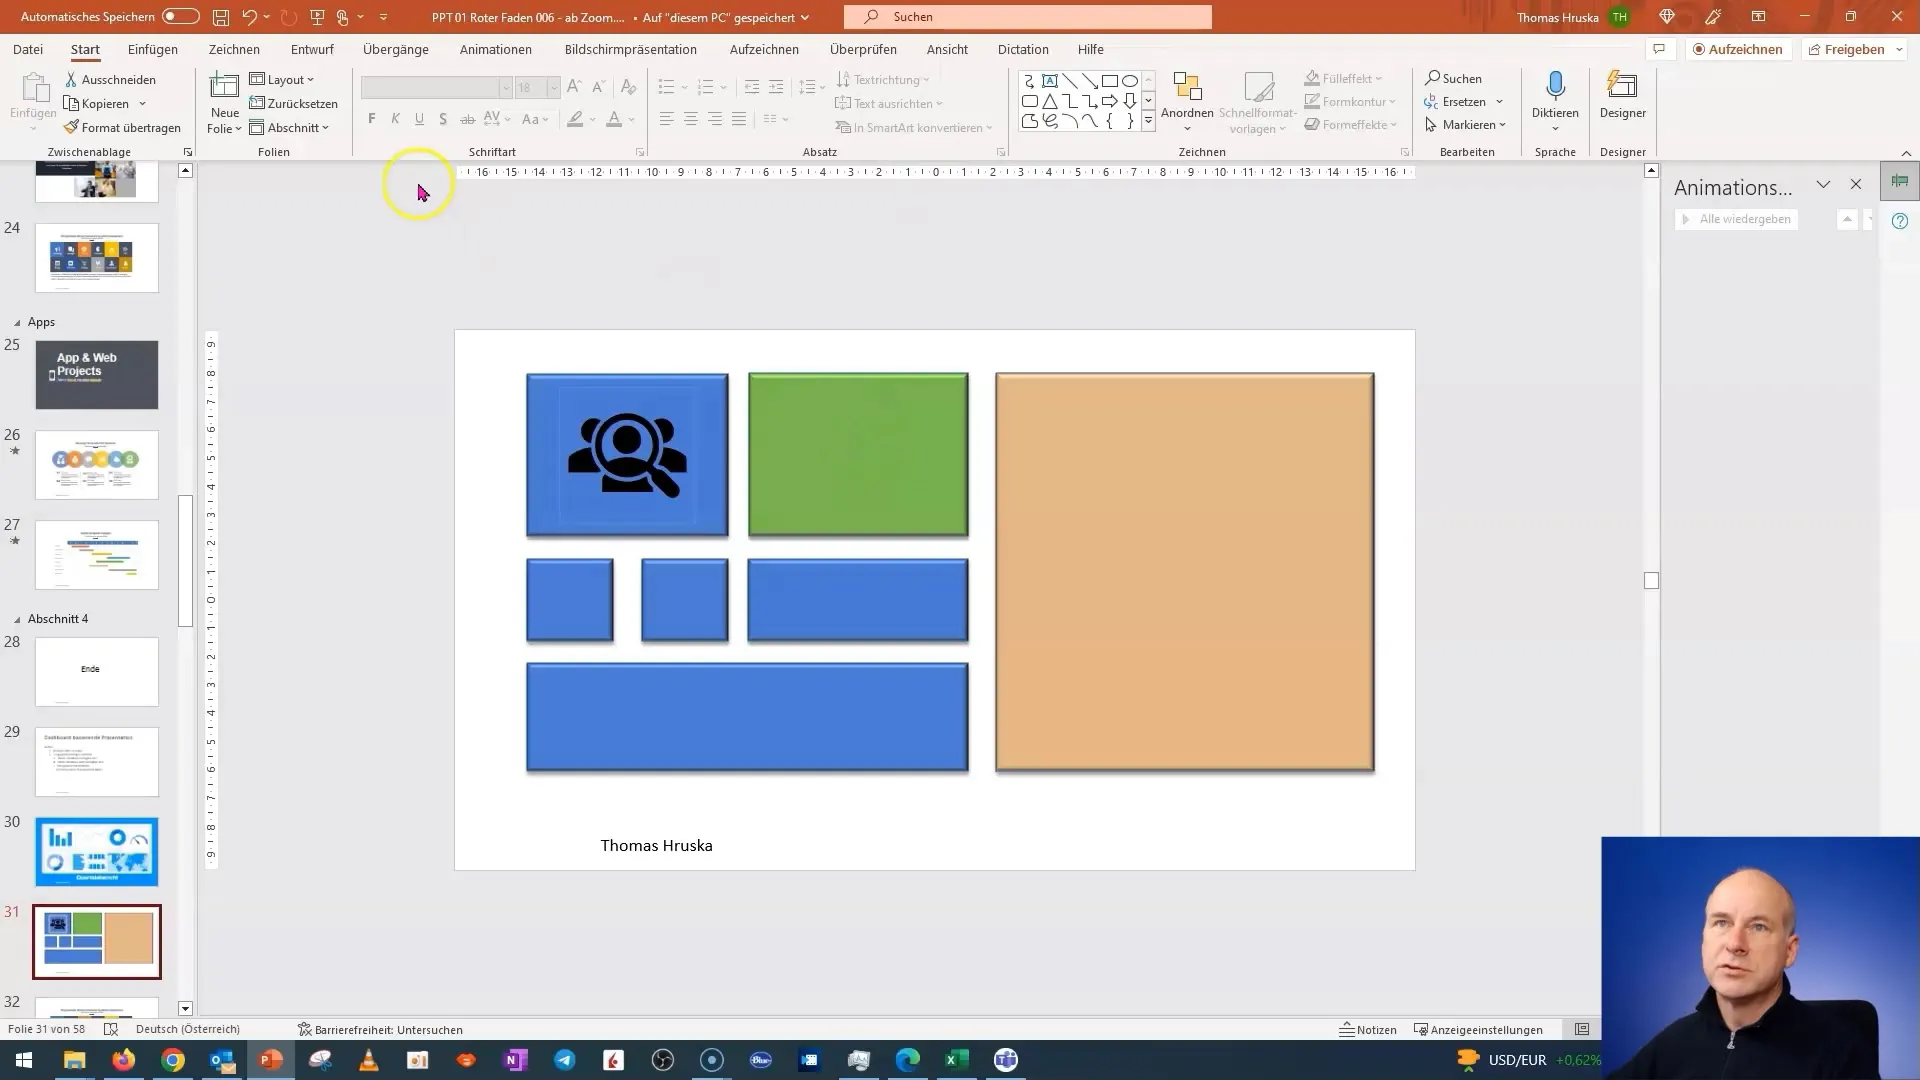Click the Underline formatting icon

[419, 121]
